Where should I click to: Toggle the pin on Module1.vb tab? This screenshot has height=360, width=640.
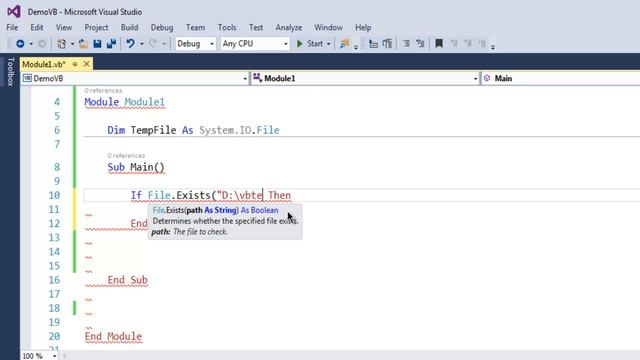pos(75,64)
